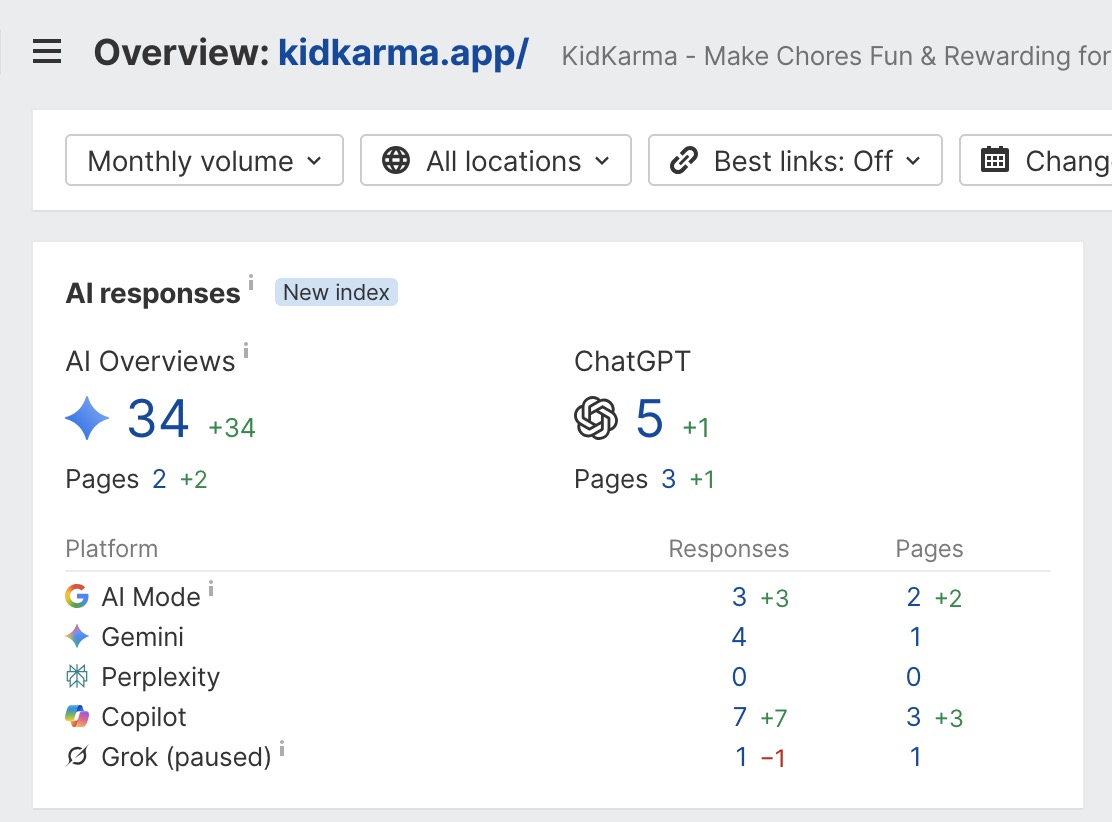Open the All locations dropdown

click(x=496, y=160)
